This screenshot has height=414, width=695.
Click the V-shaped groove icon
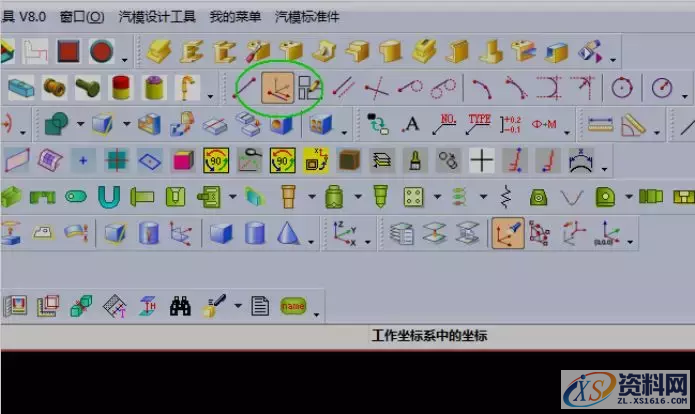(x=572, y=197)
